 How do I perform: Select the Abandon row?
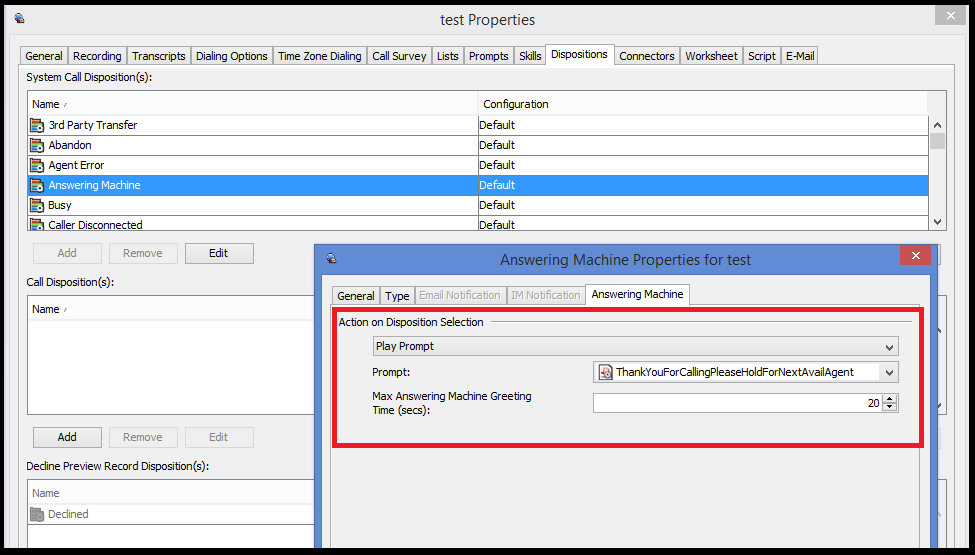tap(478, 145)
